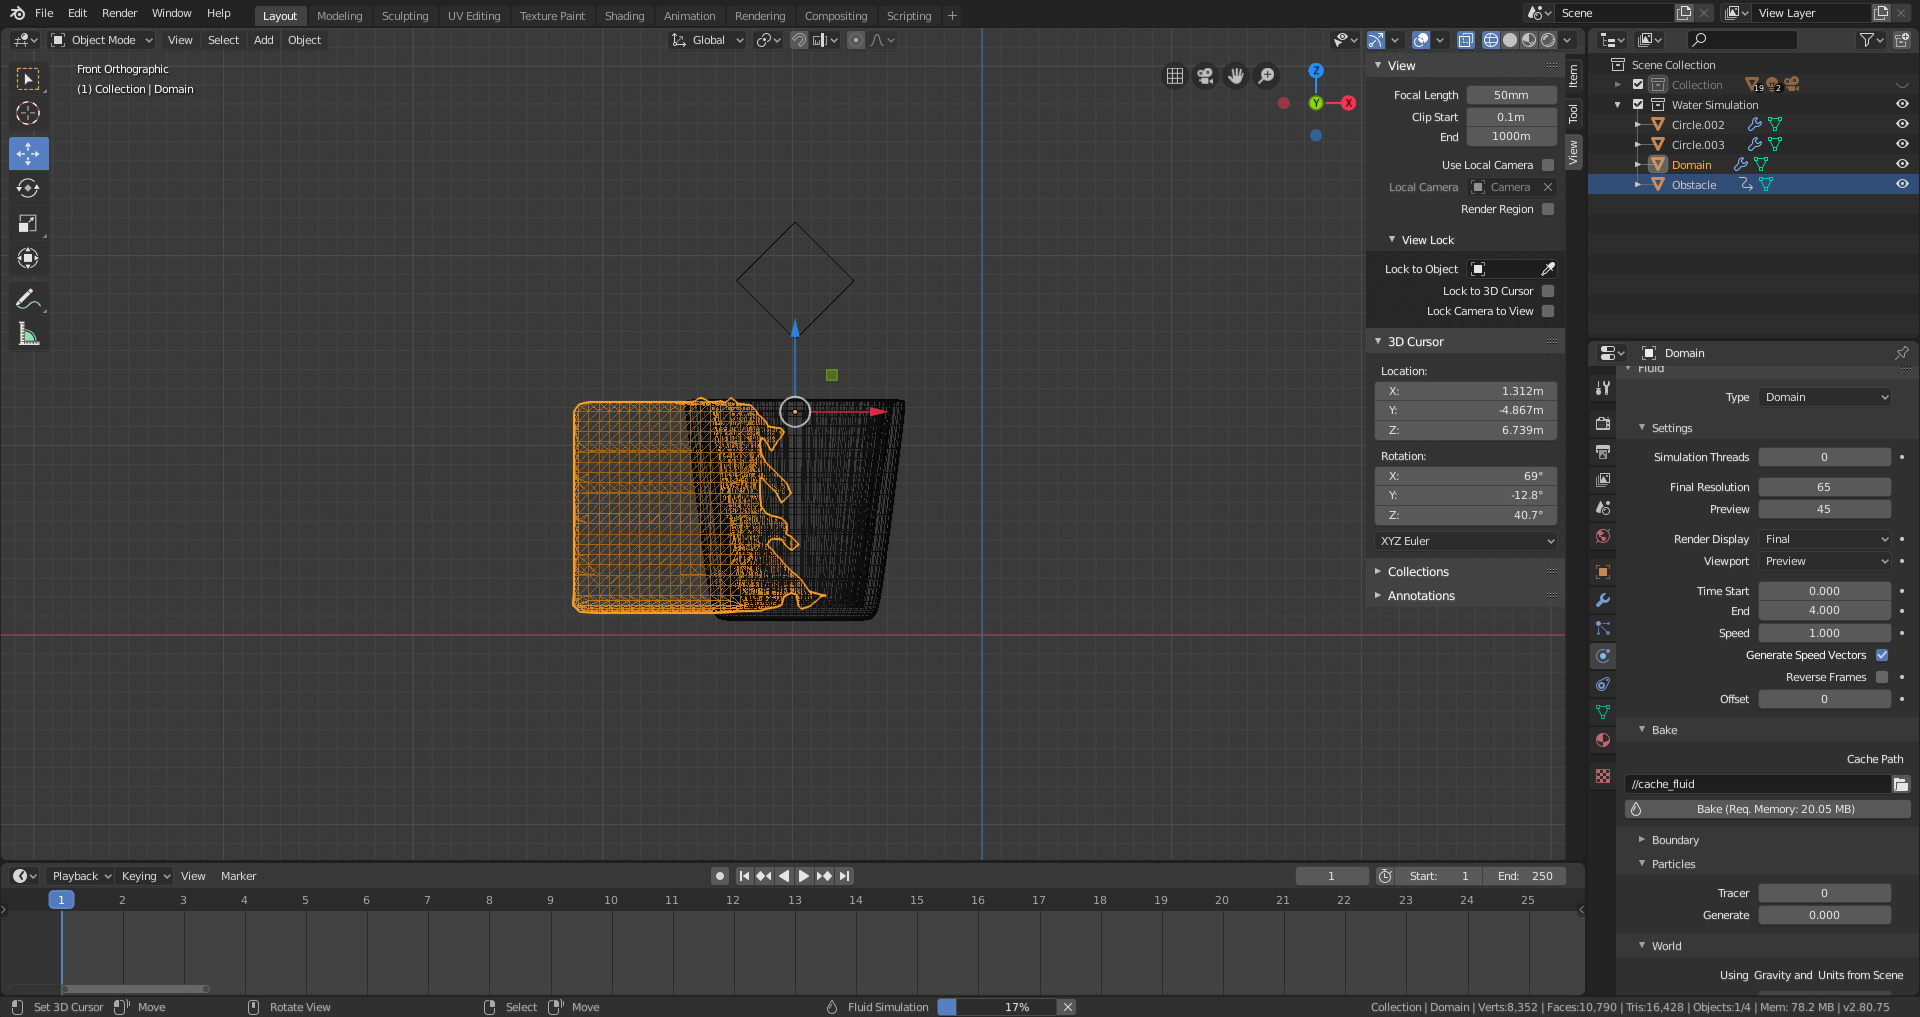Open the Render Properties tab
Screen dimensions: 1920x1017
(x=1603, y=423)
